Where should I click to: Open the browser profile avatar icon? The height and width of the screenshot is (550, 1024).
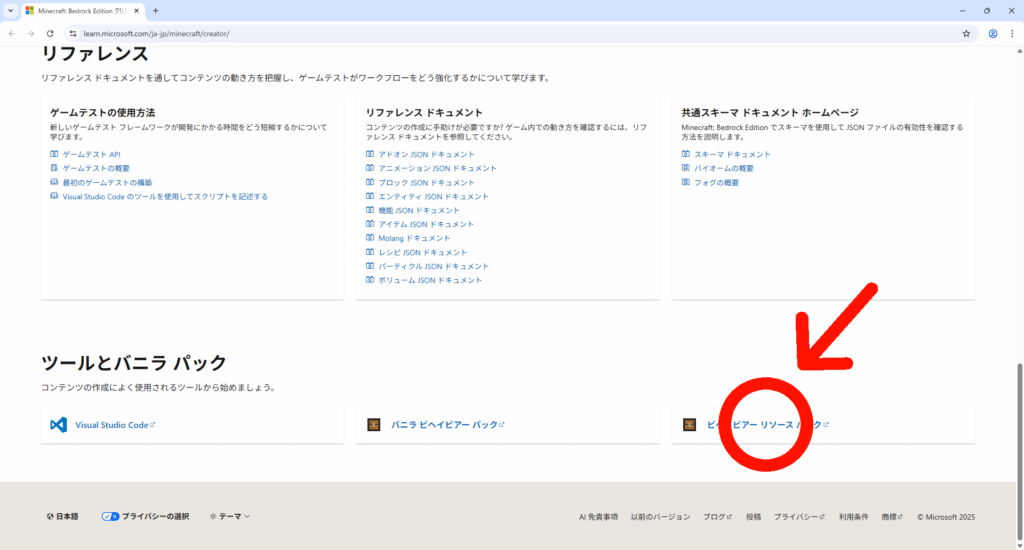(x=993, y=33)
